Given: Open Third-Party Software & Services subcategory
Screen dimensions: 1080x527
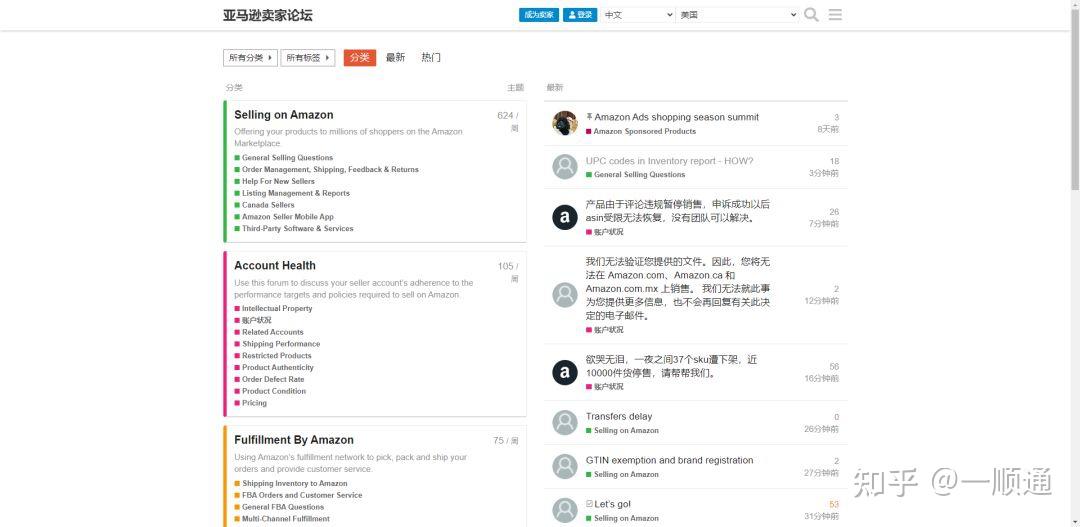Looking at the screenshot, I should point(298,229).
